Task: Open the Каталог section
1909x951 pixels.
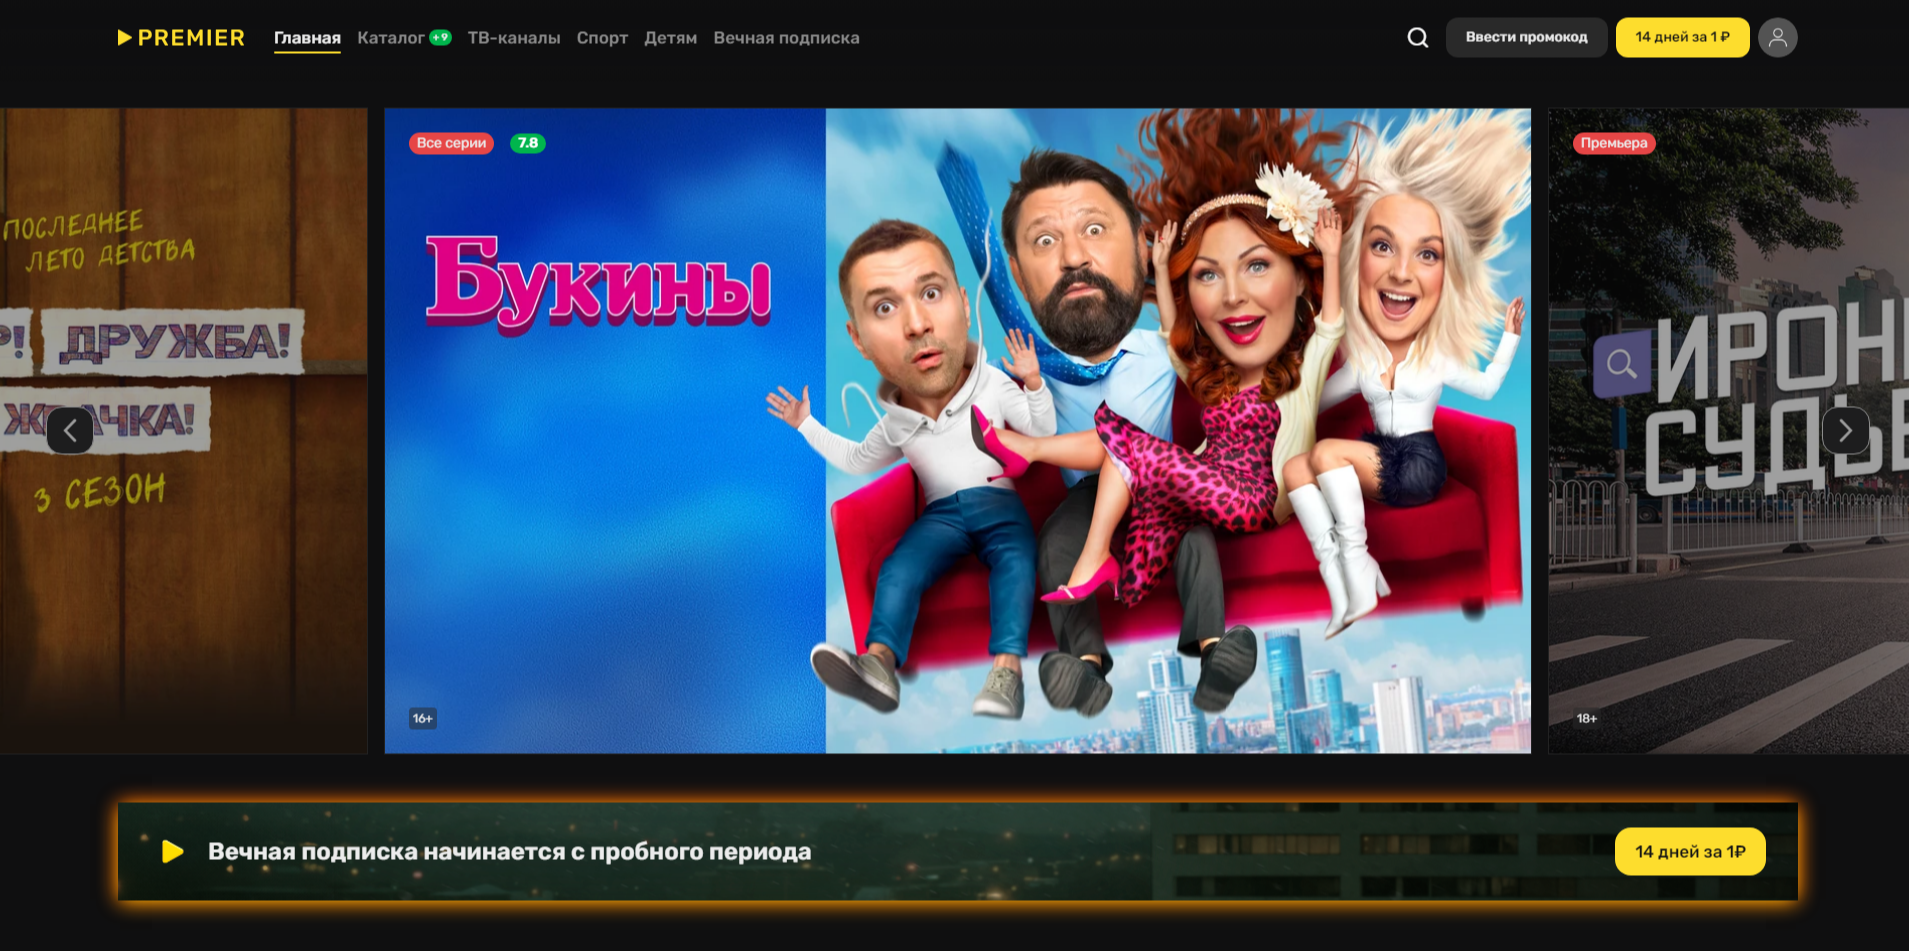Action: coord(390,38)
